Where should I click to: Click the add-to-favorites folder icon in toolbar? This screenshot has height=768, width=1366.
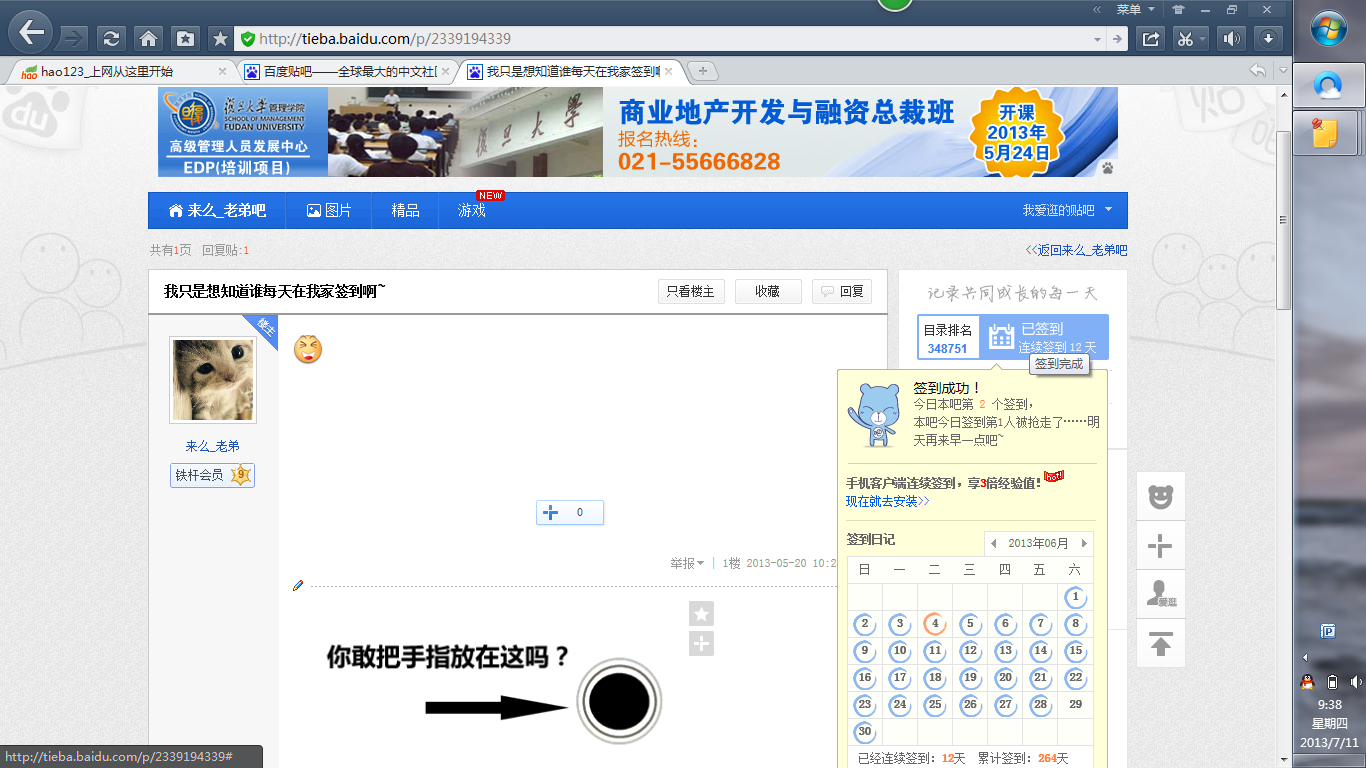[x=185, y=38]
